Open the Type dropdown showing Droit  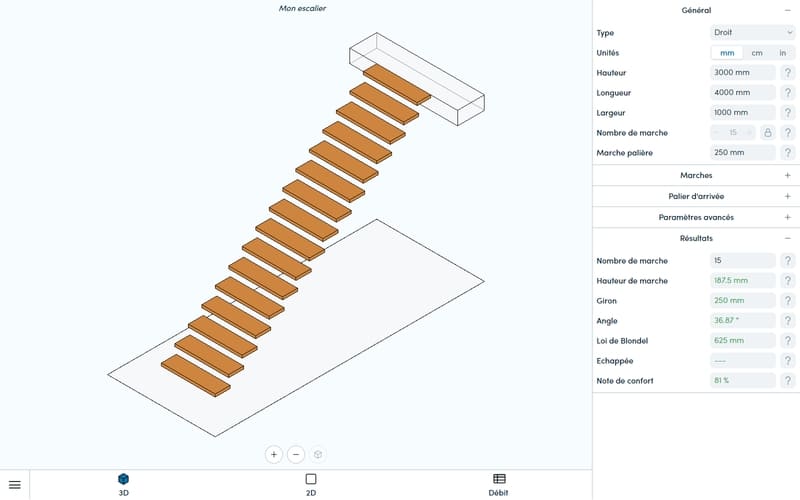753,33
